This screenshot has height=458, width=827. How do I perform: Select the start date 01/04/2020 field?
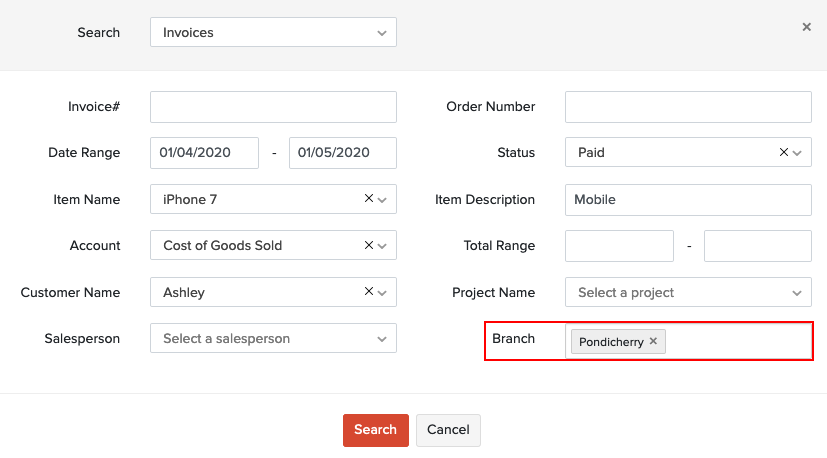[204, 153]
